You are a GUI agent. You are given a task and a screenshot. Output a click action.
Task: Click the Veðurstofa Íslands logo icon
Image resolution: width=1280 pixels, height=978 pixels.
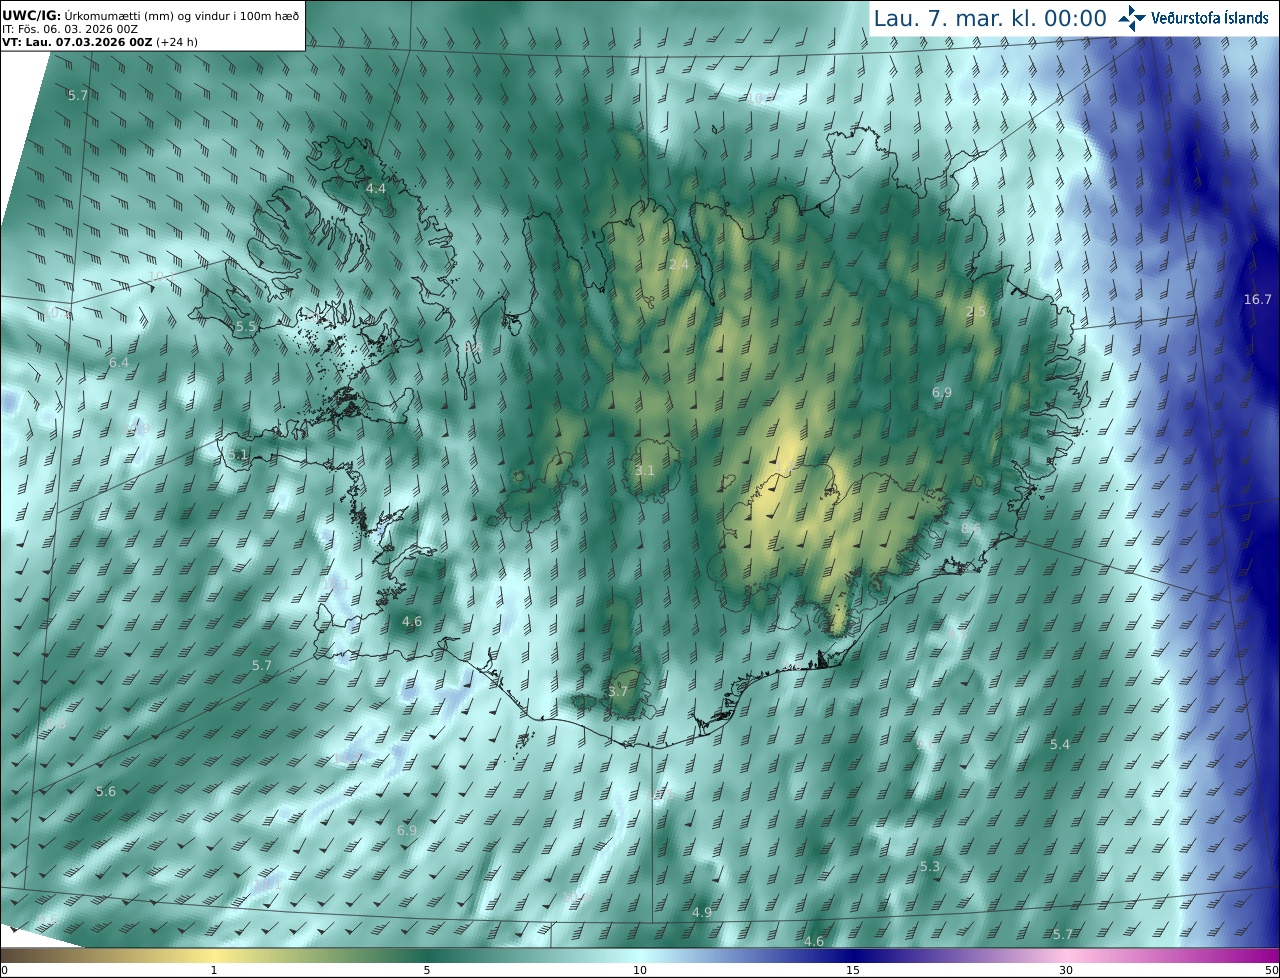(x=1132, y=17)
